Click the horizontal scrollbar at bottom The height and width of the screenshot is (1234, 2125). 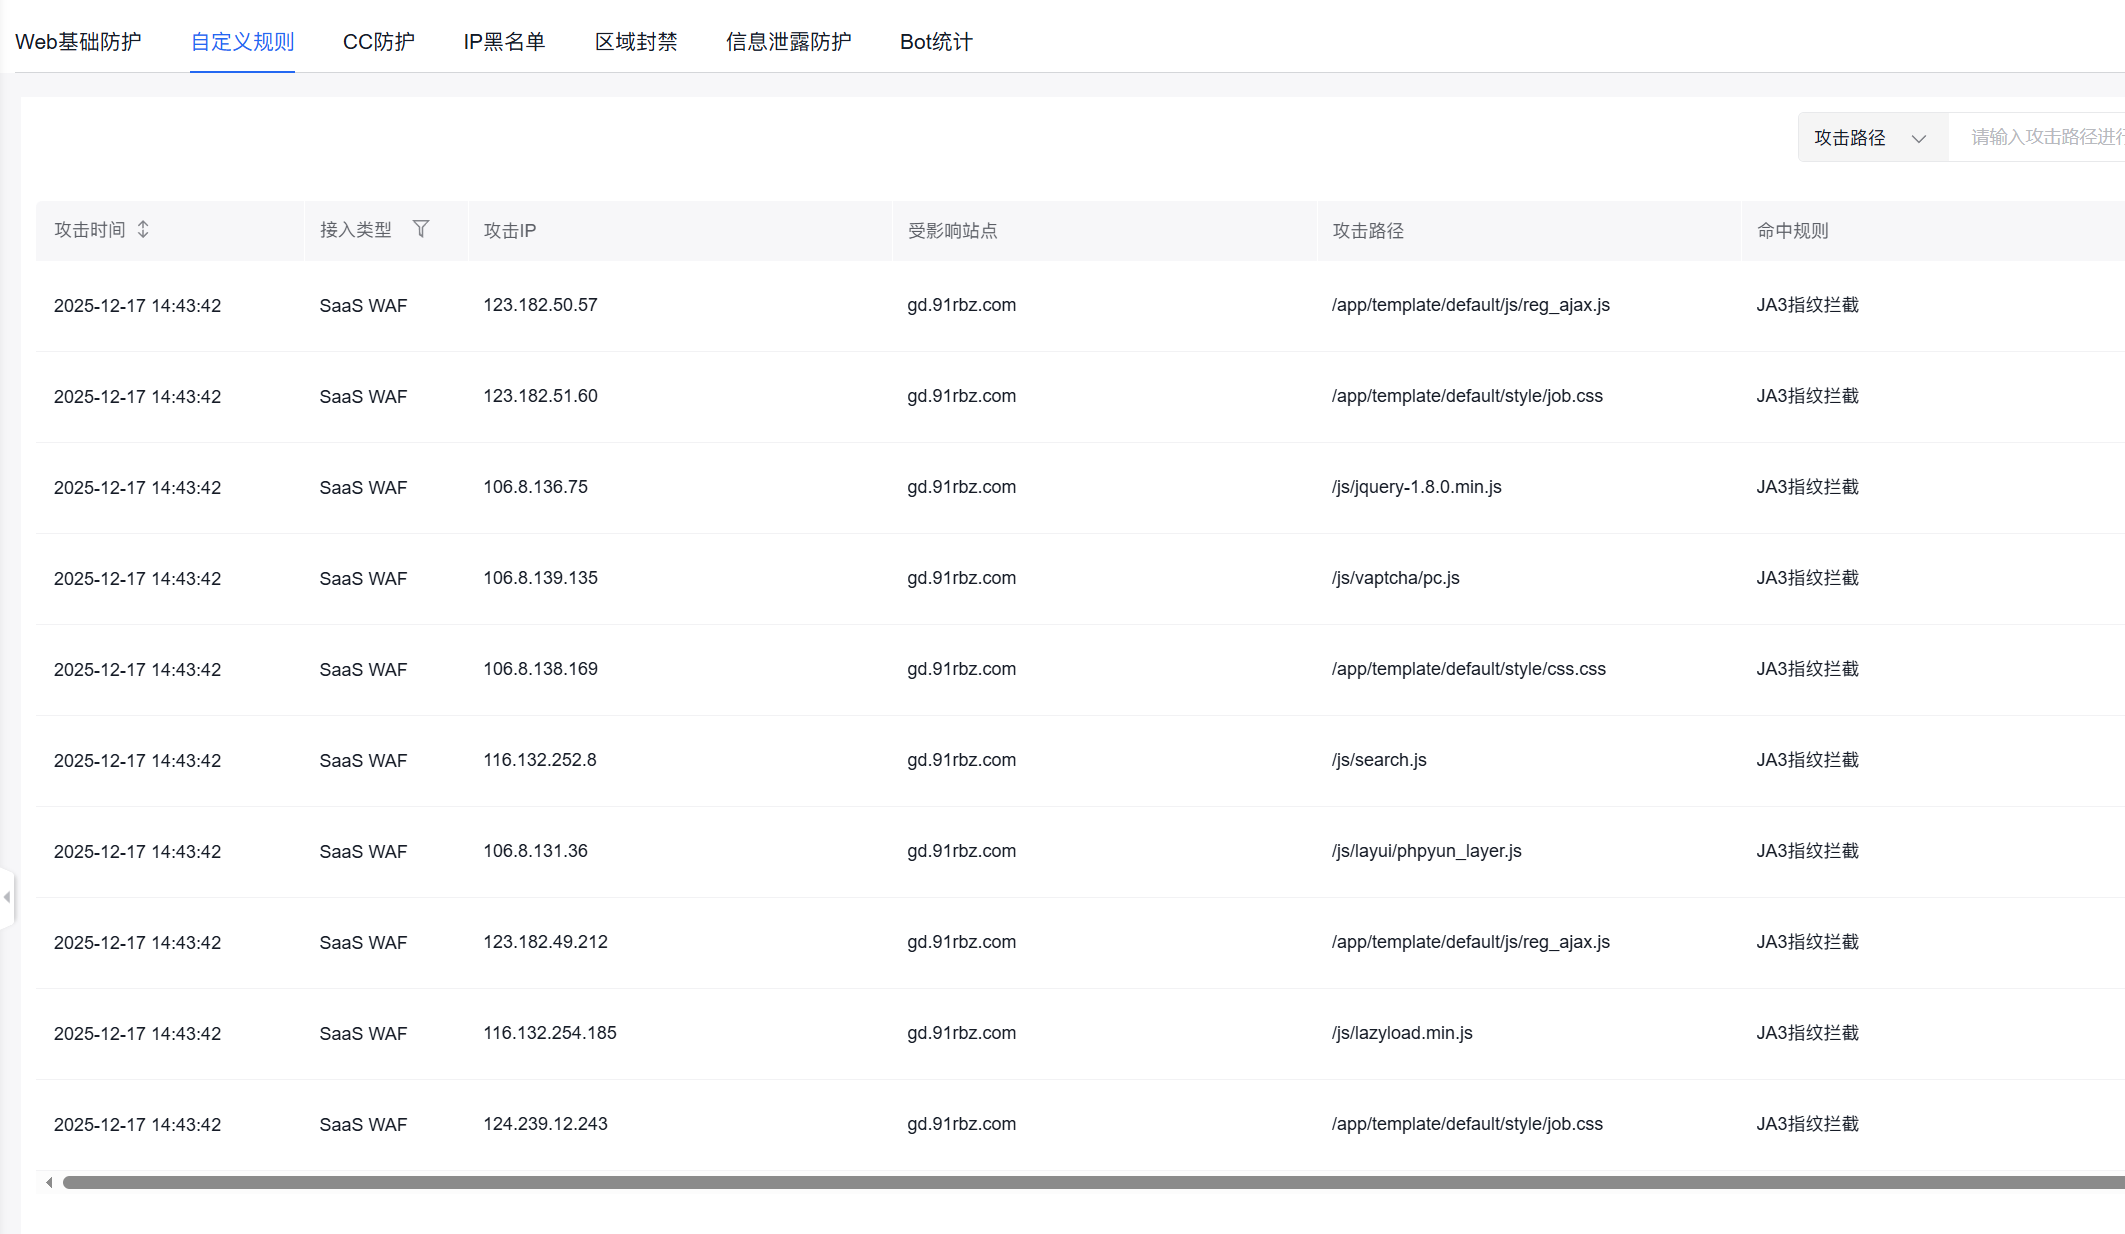(1000, 1182)
